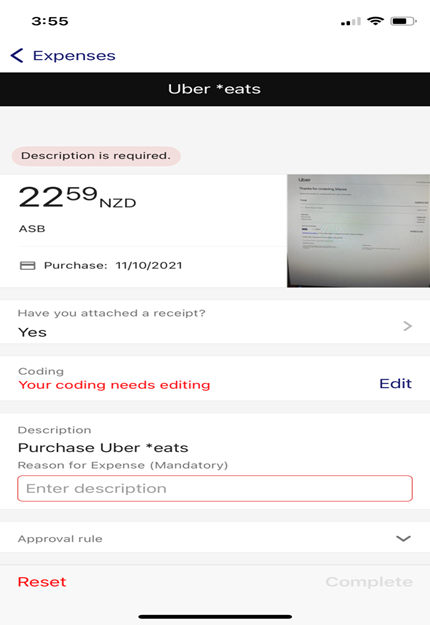Tap the Uber *eats title bar
This screenshot has height=625, width=430.
click(x=215, y=89)
